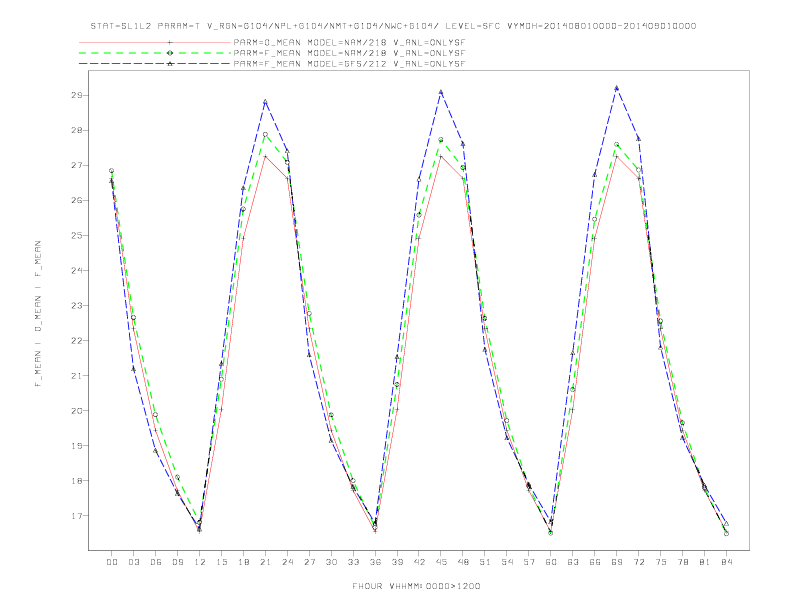Image resolution: width=792 pixels, height=612 pixels.
Task: Click x-axis forecast hour label 75
Action: pyautogui.click(x=661, y=562)
